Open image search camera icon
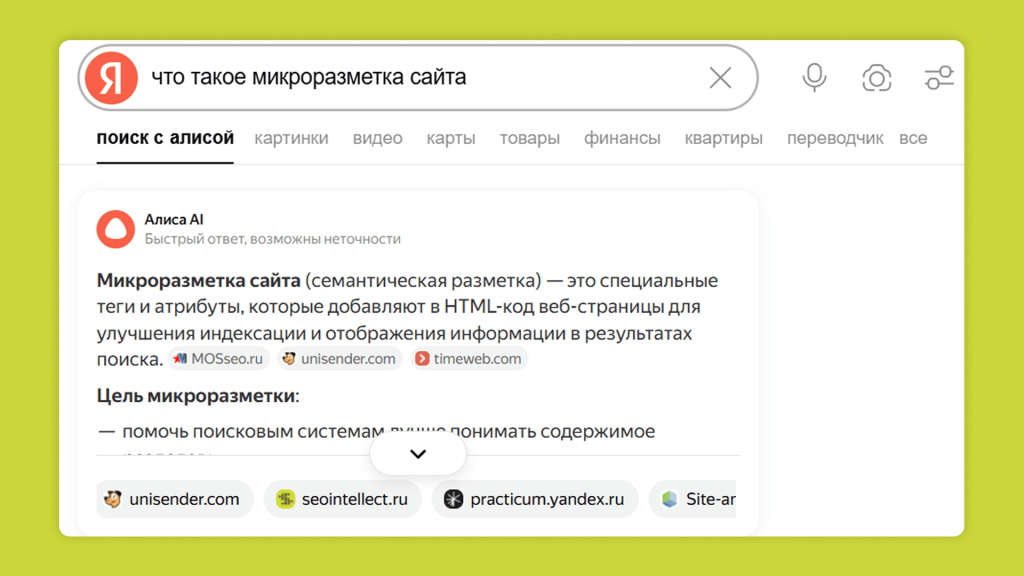This screenshot has width=1024, height=576. (x=876, y=78)
